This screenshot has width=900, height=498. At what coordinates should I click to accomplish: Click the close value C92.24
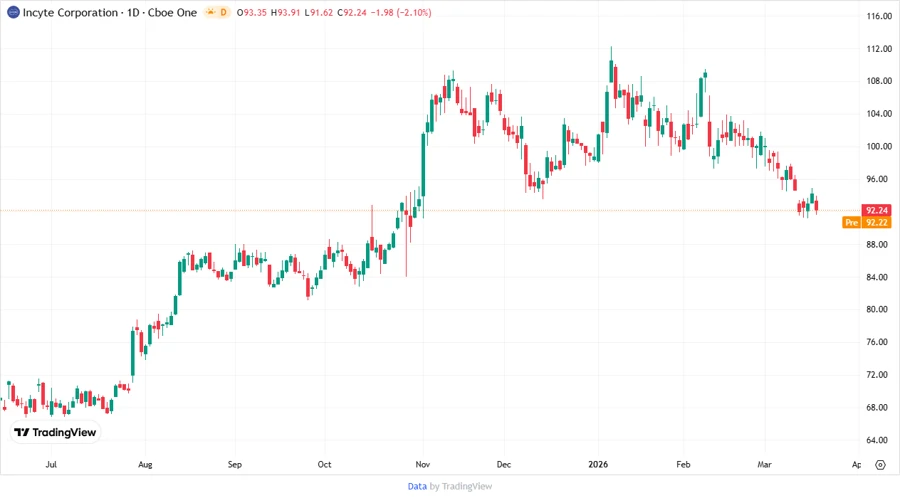(x=351, y=12)
